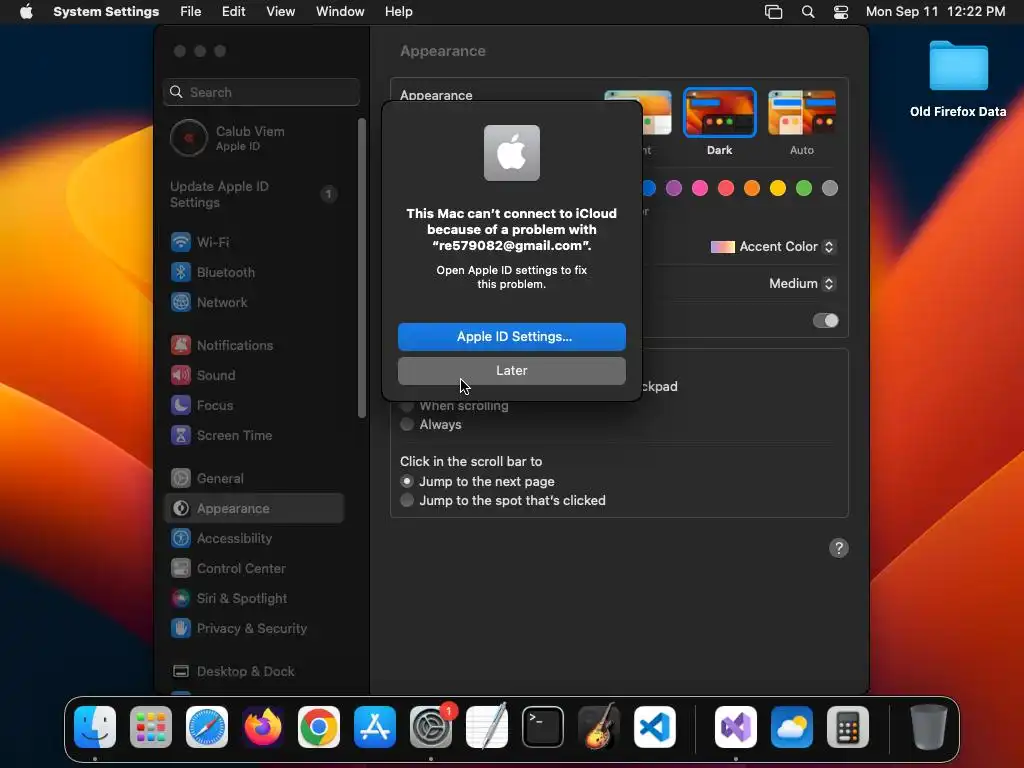Open Calculator from the Dock
The image size is (1024, 768).
click(848, 727)
